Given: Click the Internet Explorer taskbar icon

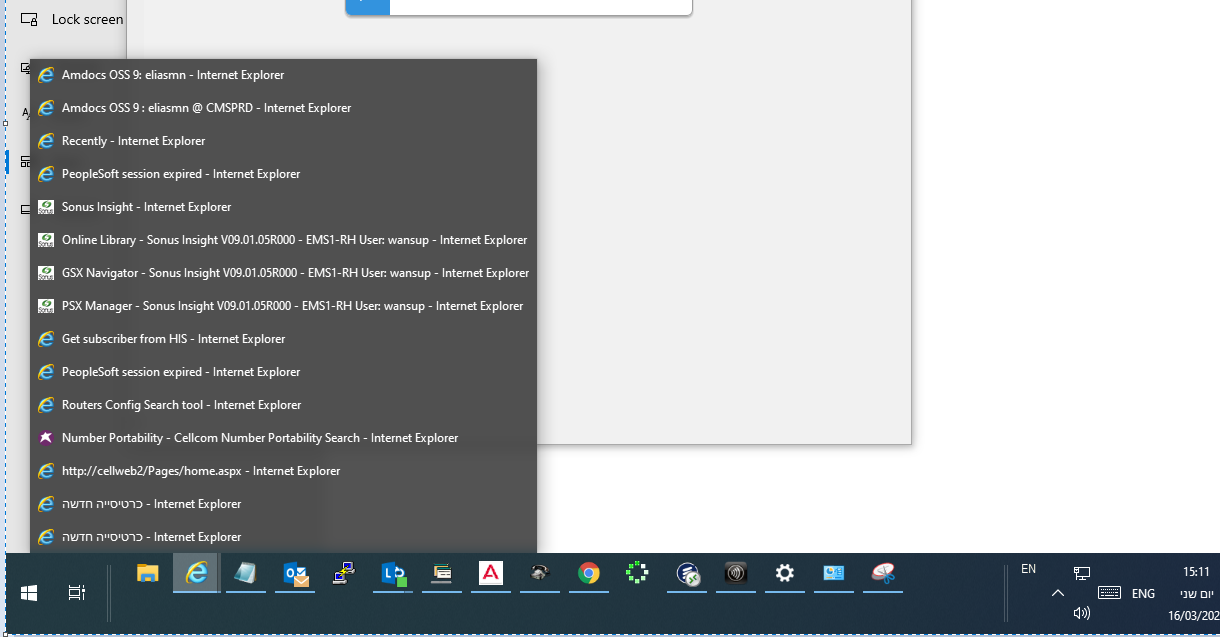Looking at the screenshot, I should [197, 573].
